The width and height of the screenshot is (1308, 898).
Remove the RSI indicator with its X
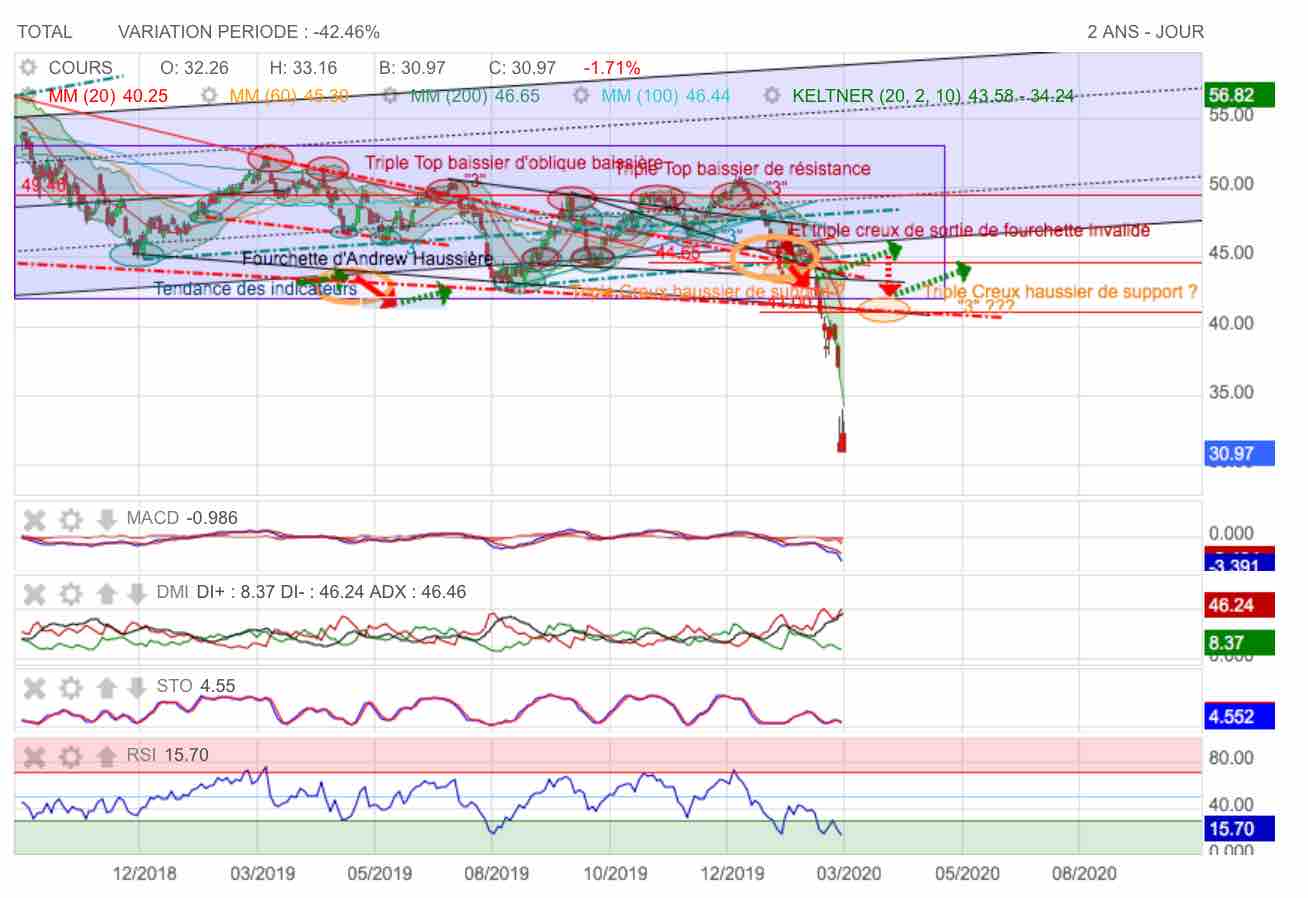click(x=35, y=757)
